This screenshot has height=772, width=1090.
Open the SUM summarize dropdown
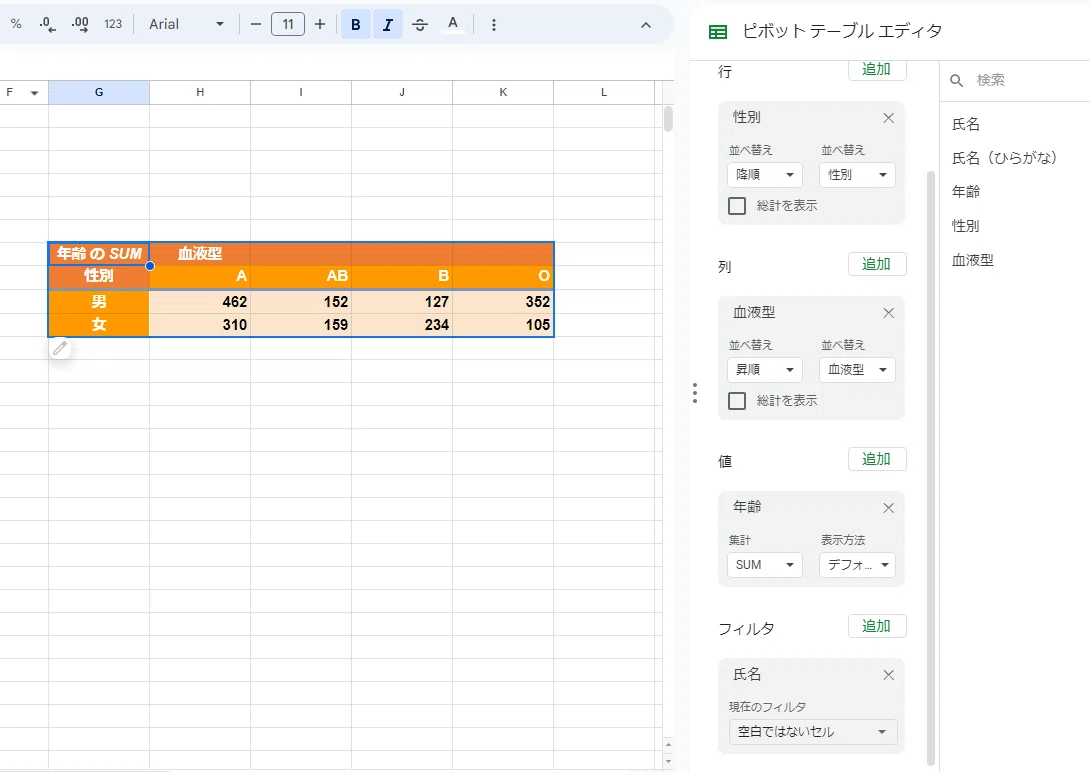click(765, 565)
